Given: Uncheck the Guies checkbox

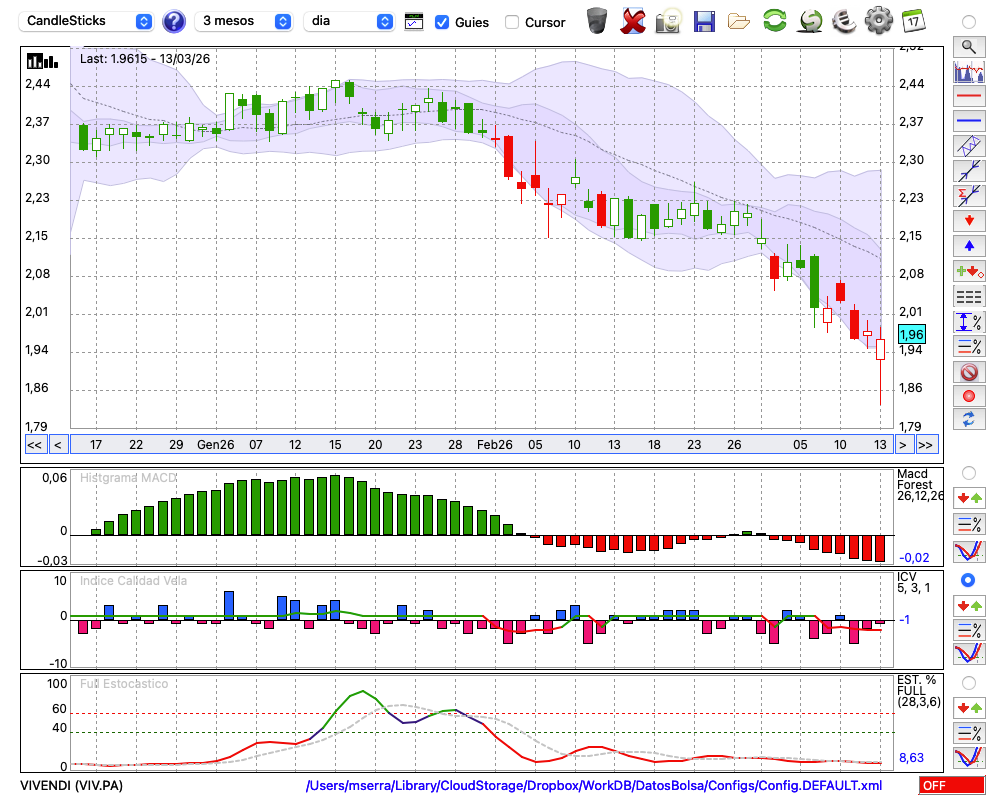Looking at the screenshot, I should (x=442, y=22).
